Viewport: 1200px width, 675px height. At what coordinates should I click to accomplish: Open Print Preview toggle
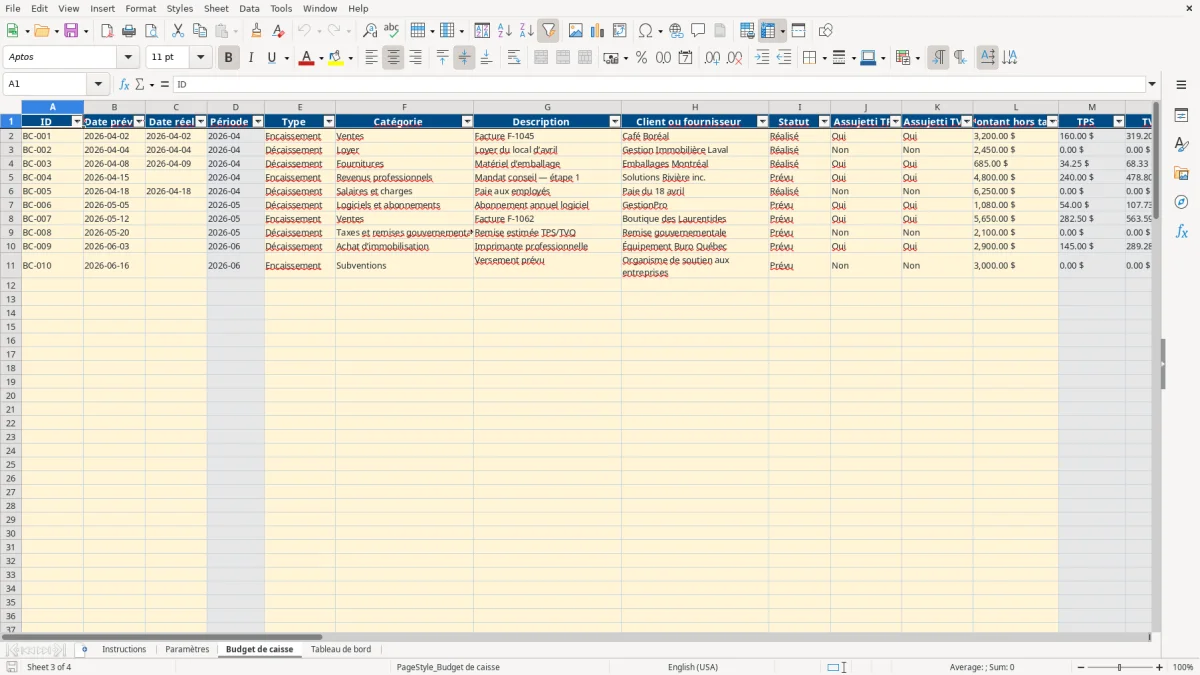pos(151,31)
